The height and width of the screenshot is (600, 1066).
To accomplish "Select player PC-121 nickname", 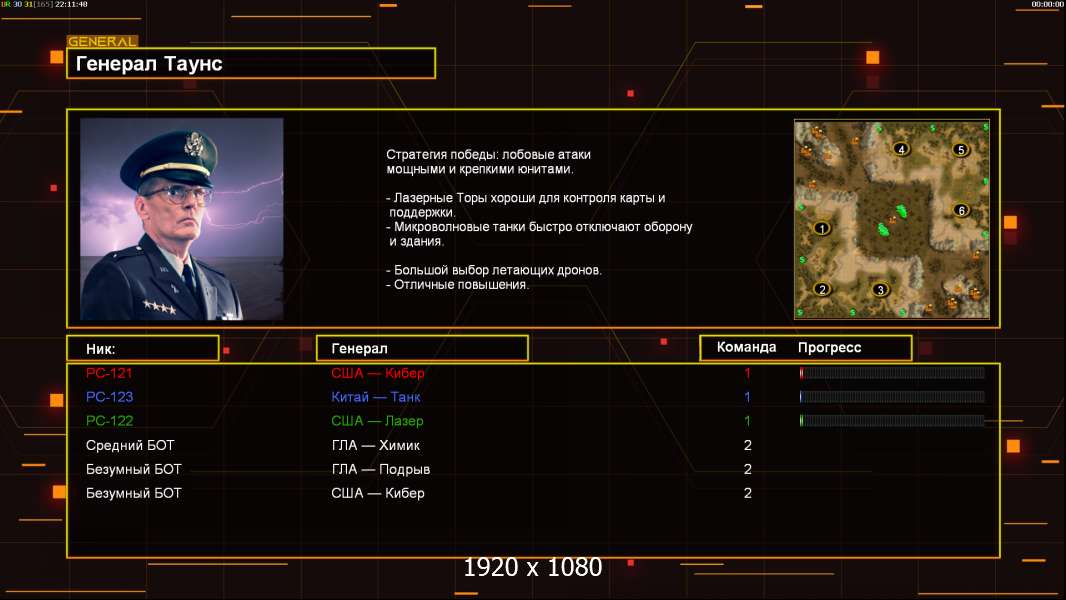I will (x=109, y=373).
